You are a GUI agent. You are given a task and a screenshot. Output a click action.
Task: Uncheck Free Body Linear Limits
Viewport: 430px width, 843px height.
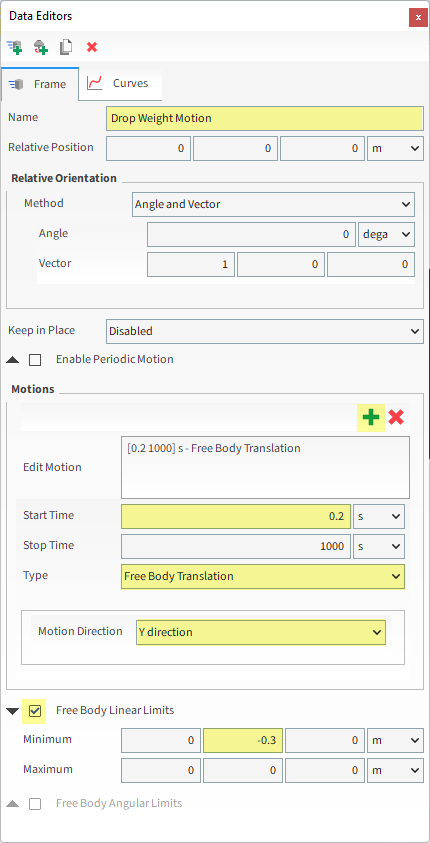click(x=35, y=711)
